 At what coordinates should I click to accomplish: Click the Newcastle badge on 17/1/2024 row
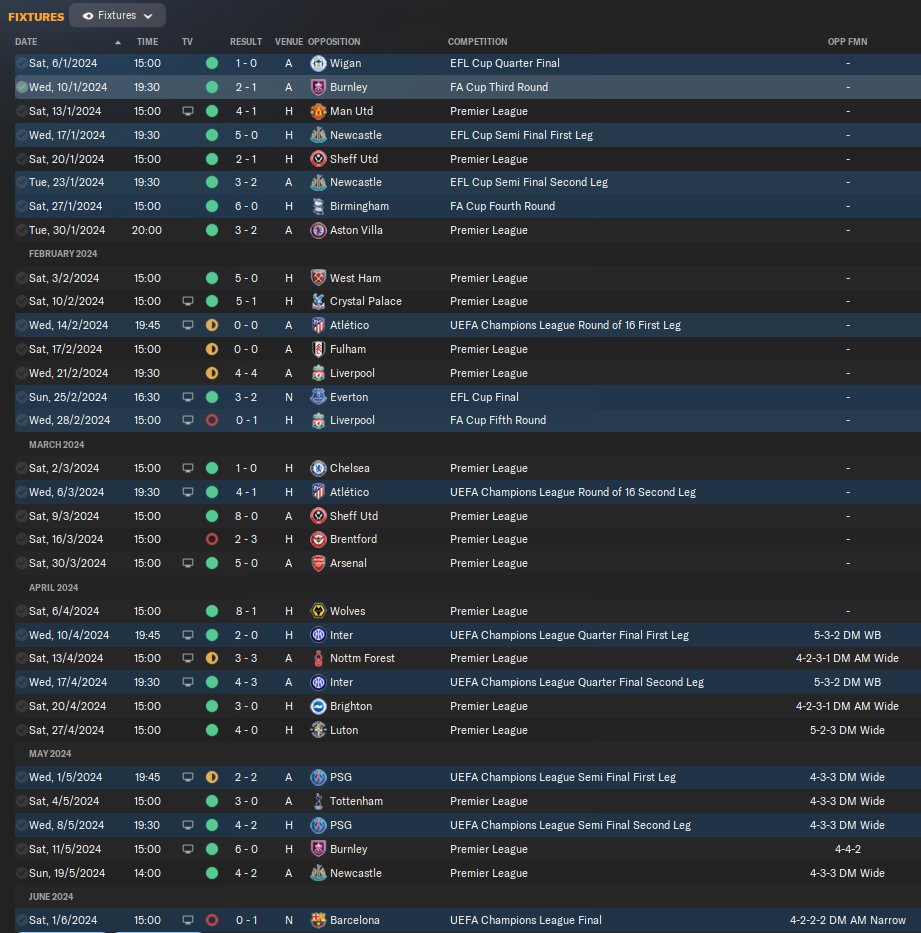coord(318,135)
